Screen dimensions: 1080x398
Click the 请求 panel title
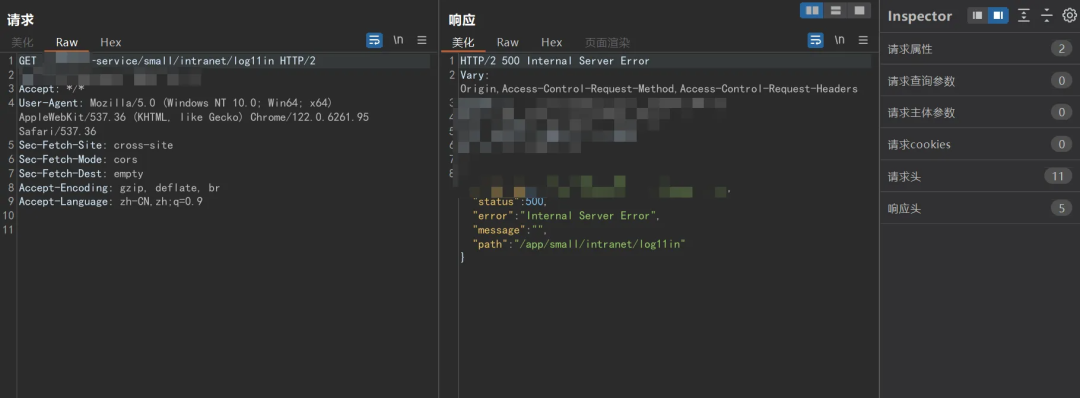[20, 20]
